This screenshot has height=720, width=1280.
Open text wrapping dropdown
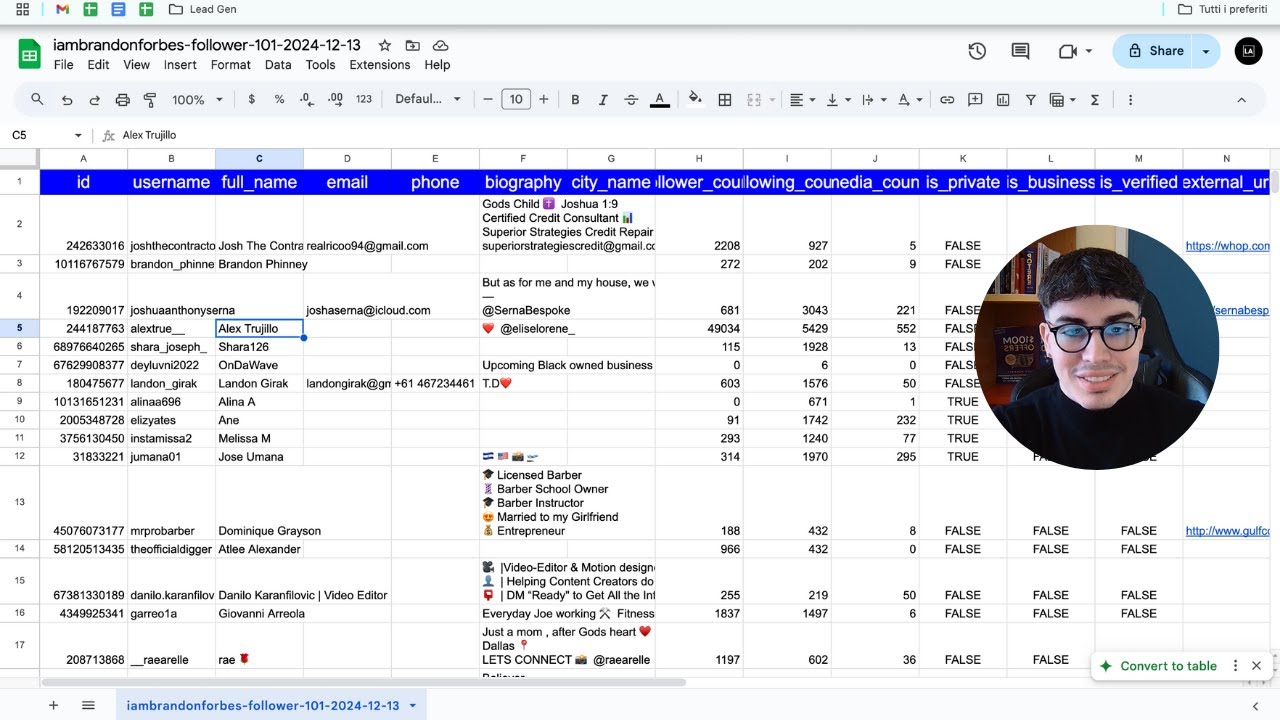[x=873, y=100]
